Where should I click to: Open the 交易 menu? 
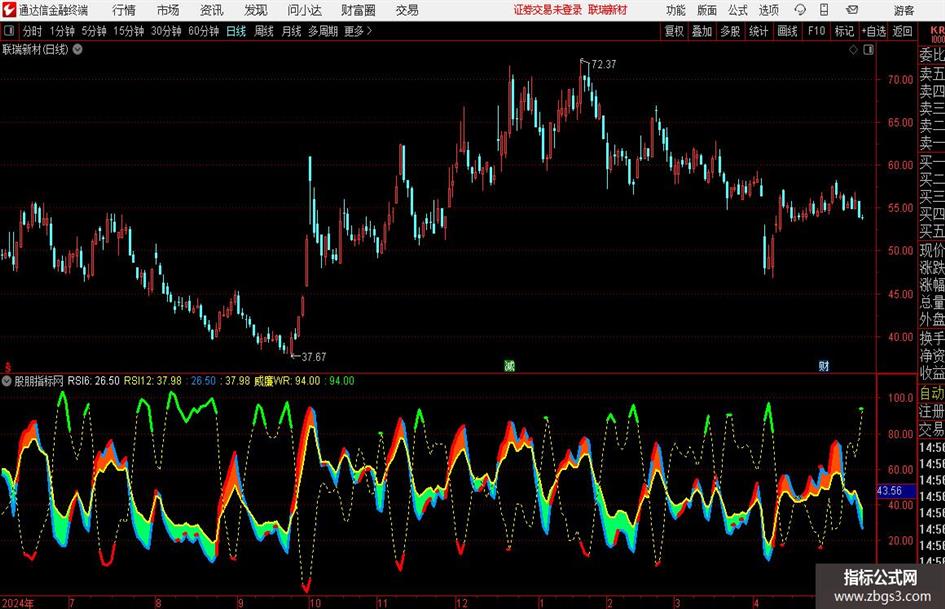(407, 10)
